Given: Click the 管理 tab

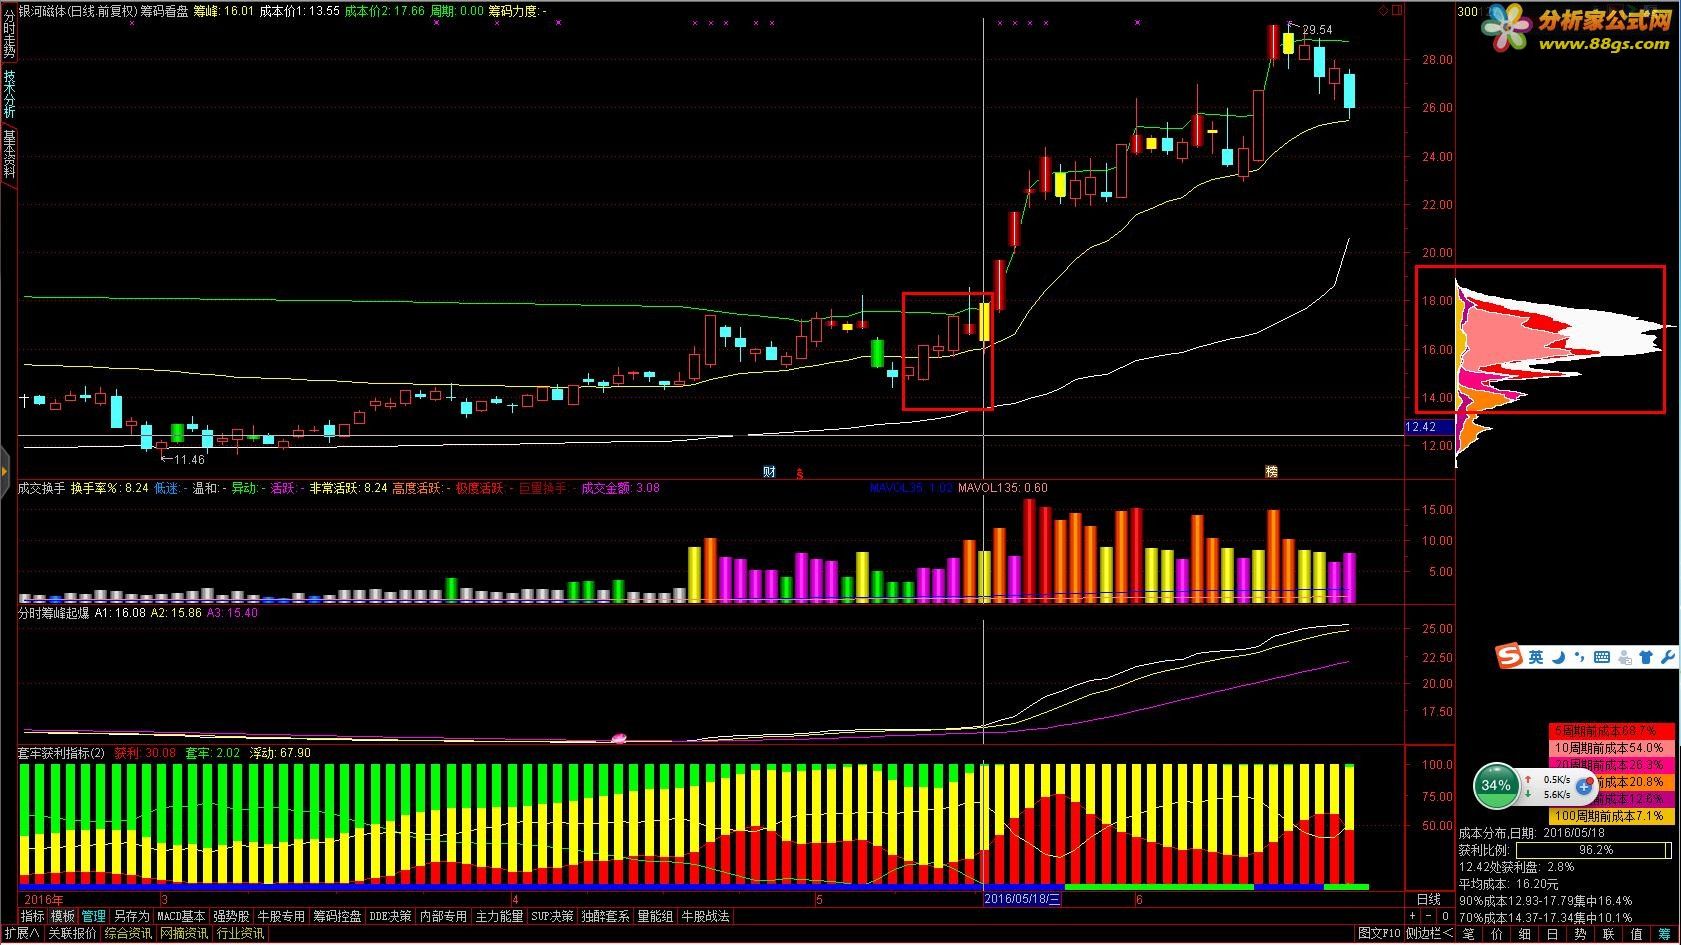Looking at the screenshot, I should tap(93, 916).
